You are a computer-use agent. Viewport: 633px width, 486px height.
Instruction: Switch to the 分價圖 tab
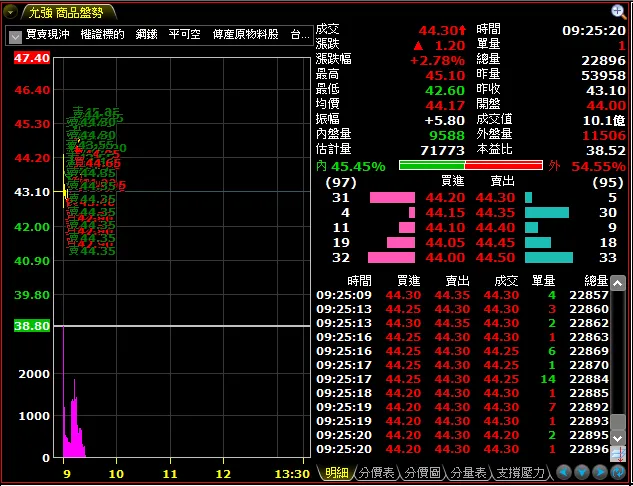click(x=423, y=472)
